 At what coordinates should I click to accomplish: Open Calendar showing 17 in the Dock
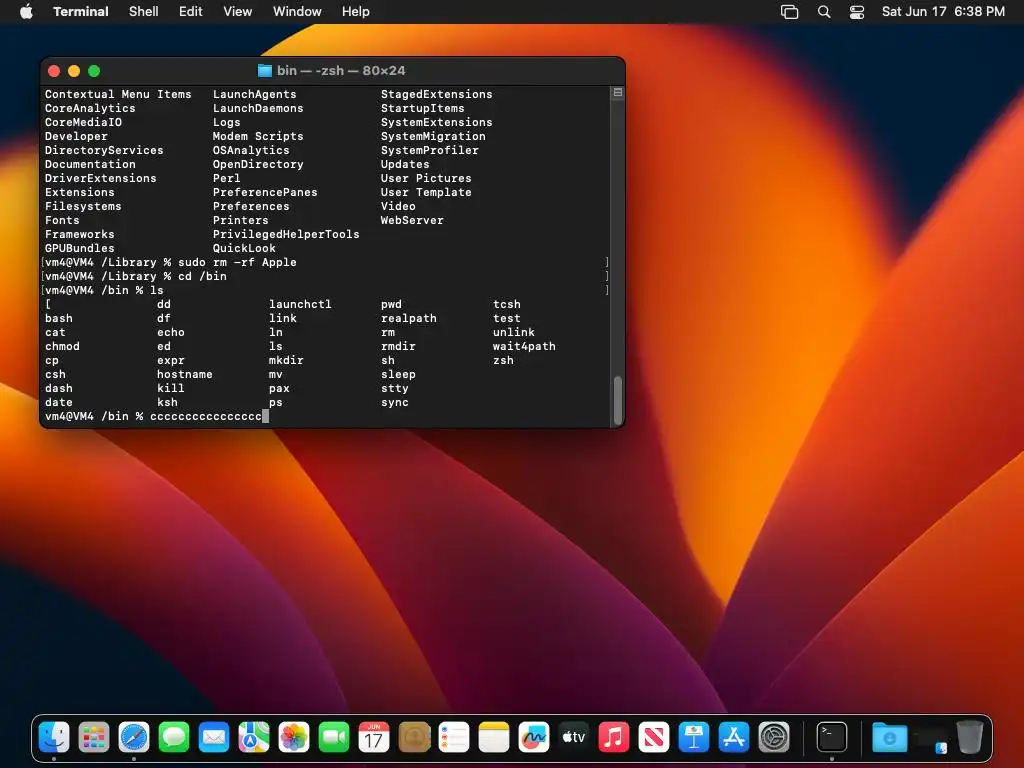coord(374,737)
